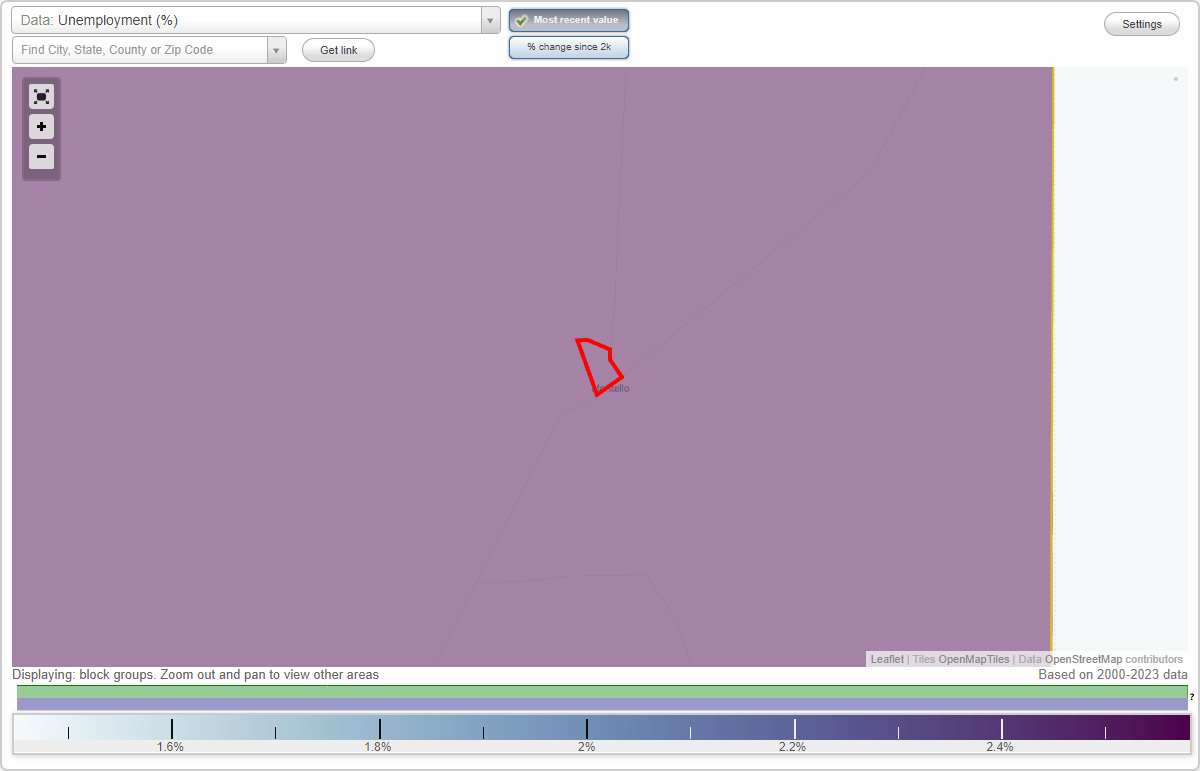Click the 2% mark on the color legend
This screenshot has height=771, width=1200.
pos(587,746)
